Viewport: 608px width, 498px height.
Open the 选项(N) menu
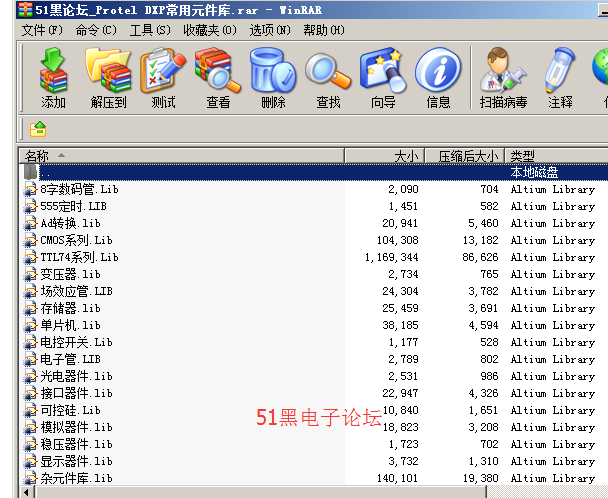pyautogui.click(x=270, y=30)
